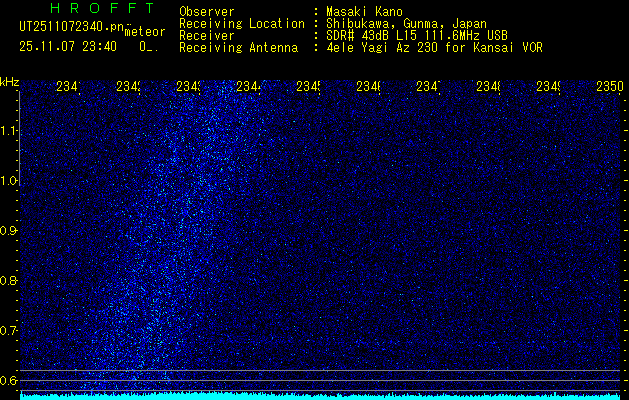Image resolution: width=629 pixels, height=400 pixels.
Task: Click the 0.9 kHz frequency tick label
Action: point(8,231)
